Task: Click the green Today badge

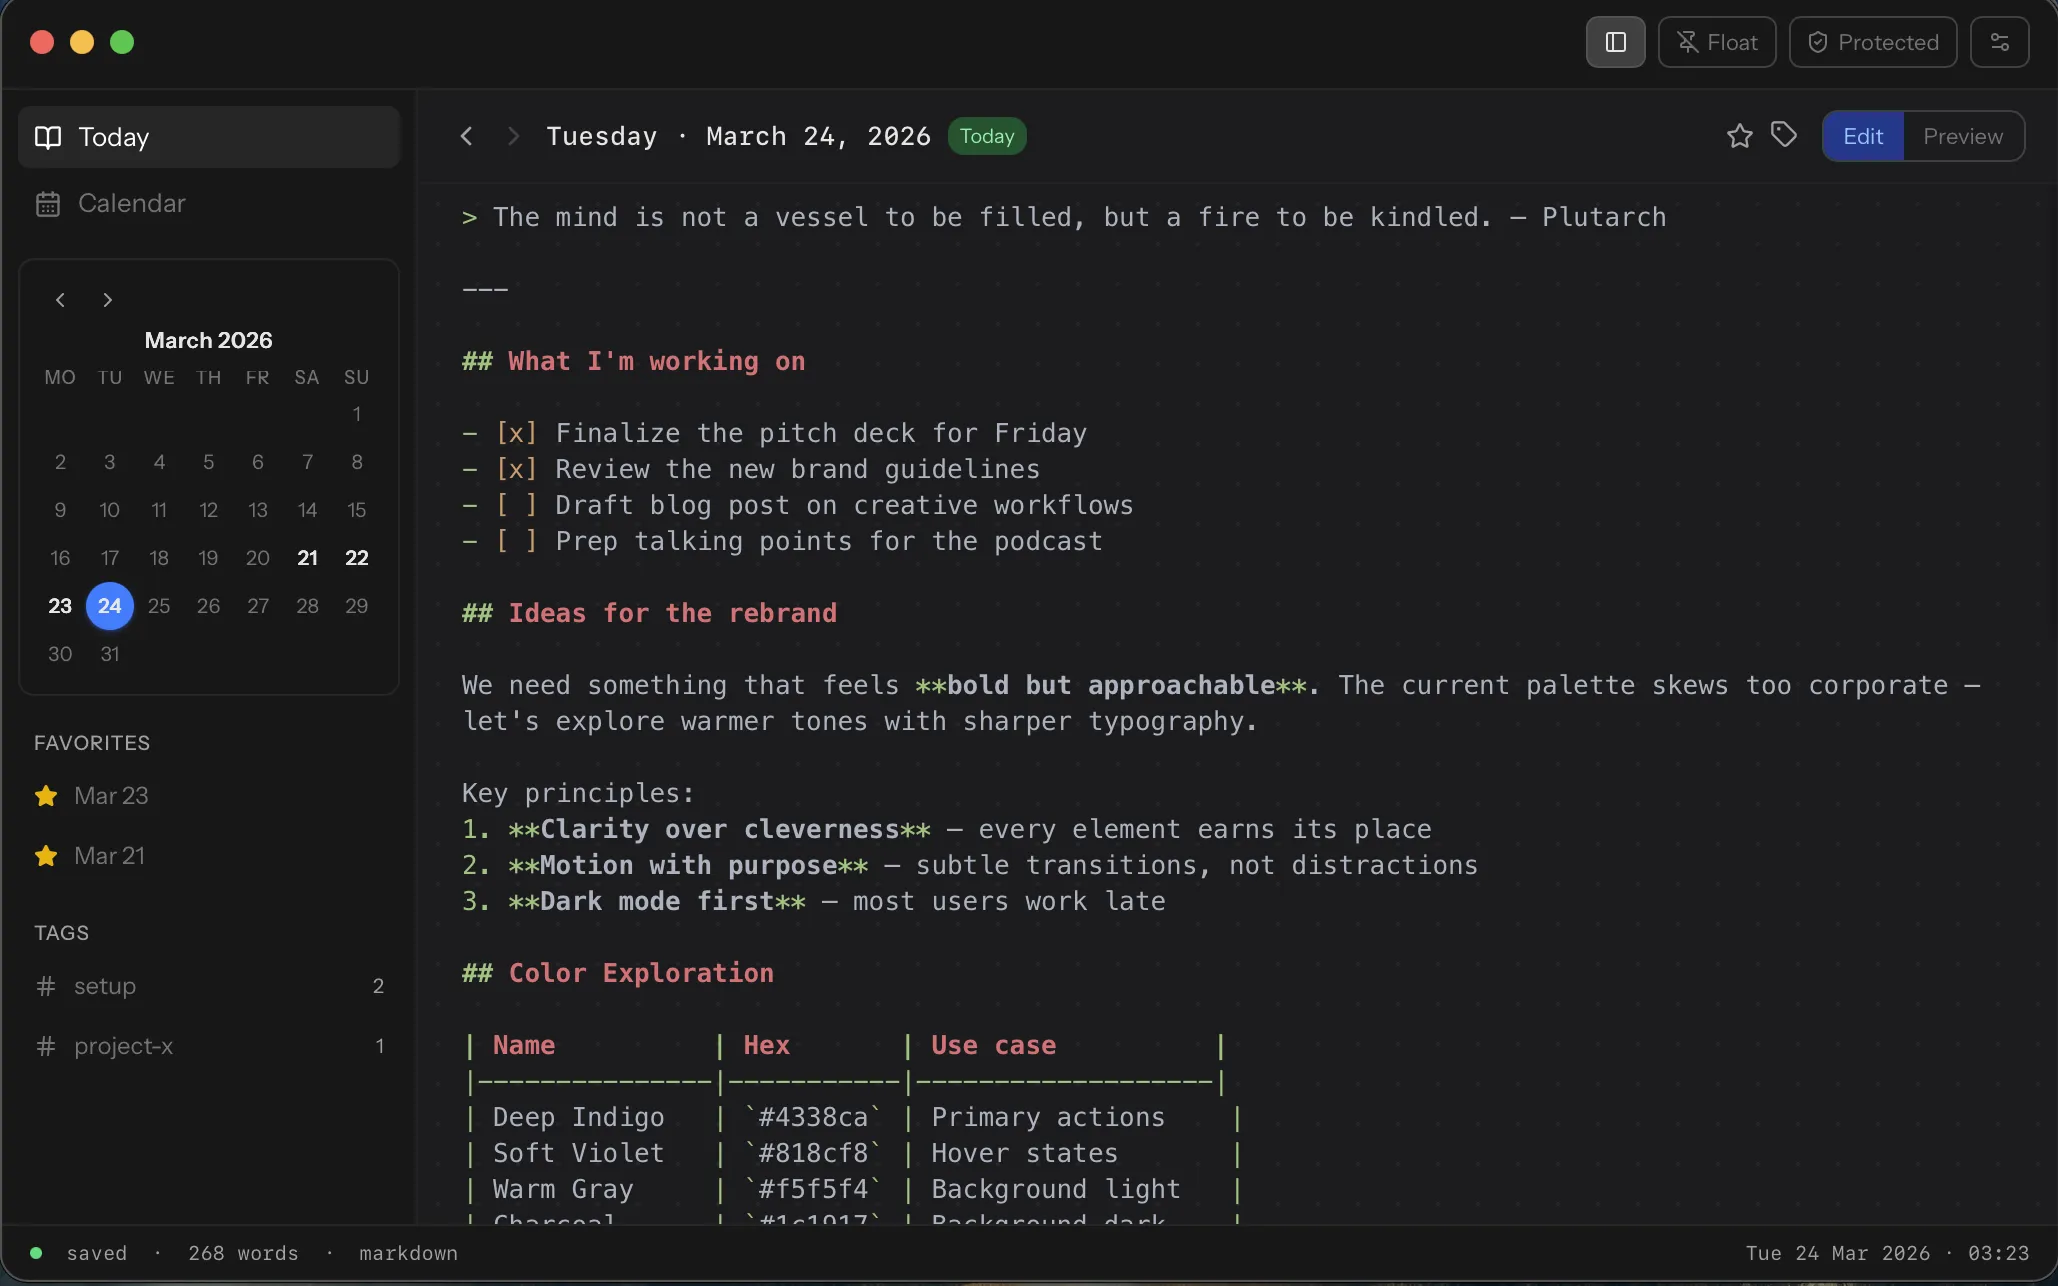Action: pos(986,136)
